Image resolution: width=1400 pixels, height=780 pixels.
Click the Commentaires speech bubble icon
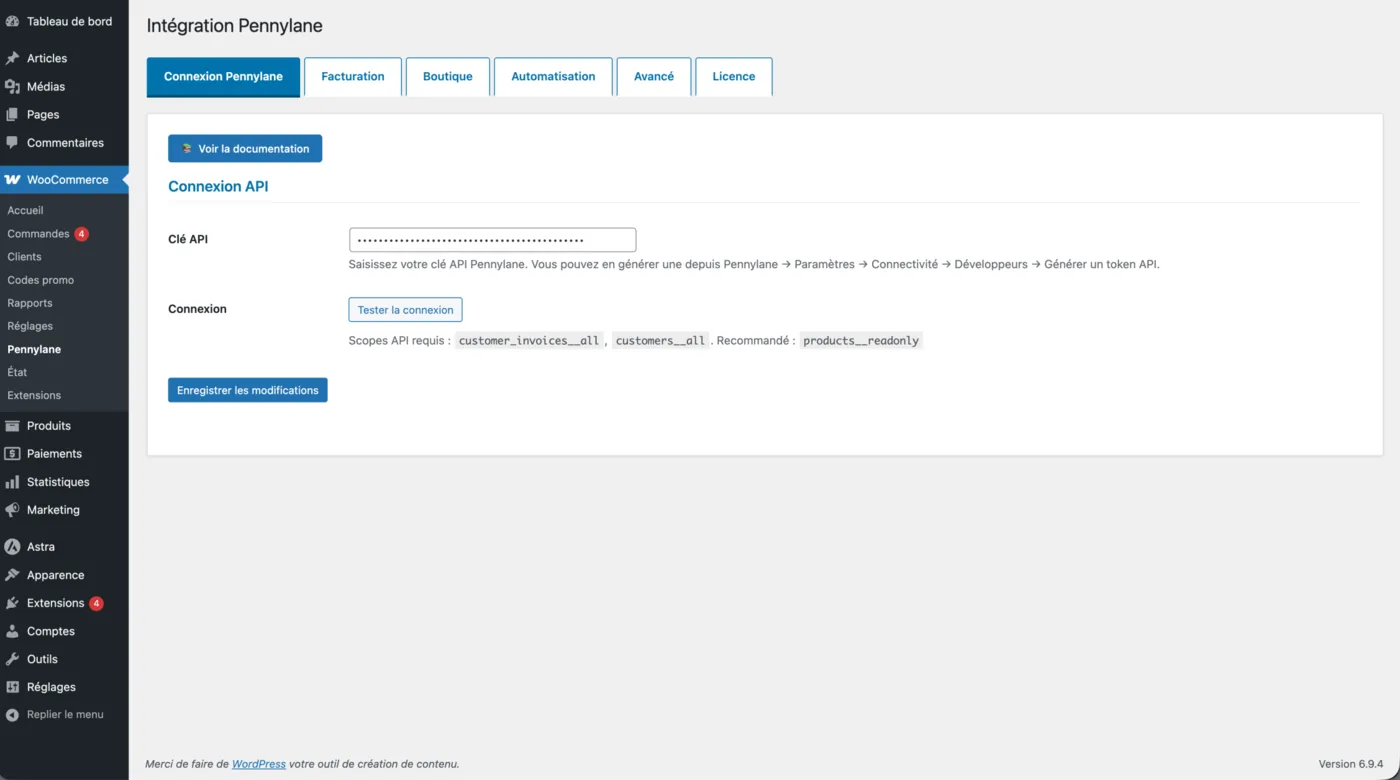(12, 142)
